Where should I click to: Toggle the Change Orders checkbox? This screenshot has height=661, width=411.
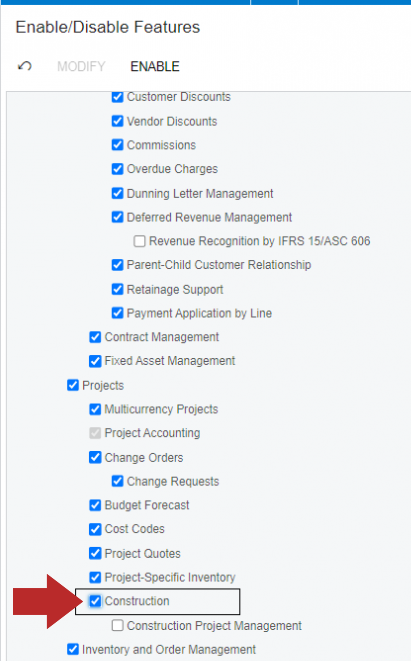point(95,457)
